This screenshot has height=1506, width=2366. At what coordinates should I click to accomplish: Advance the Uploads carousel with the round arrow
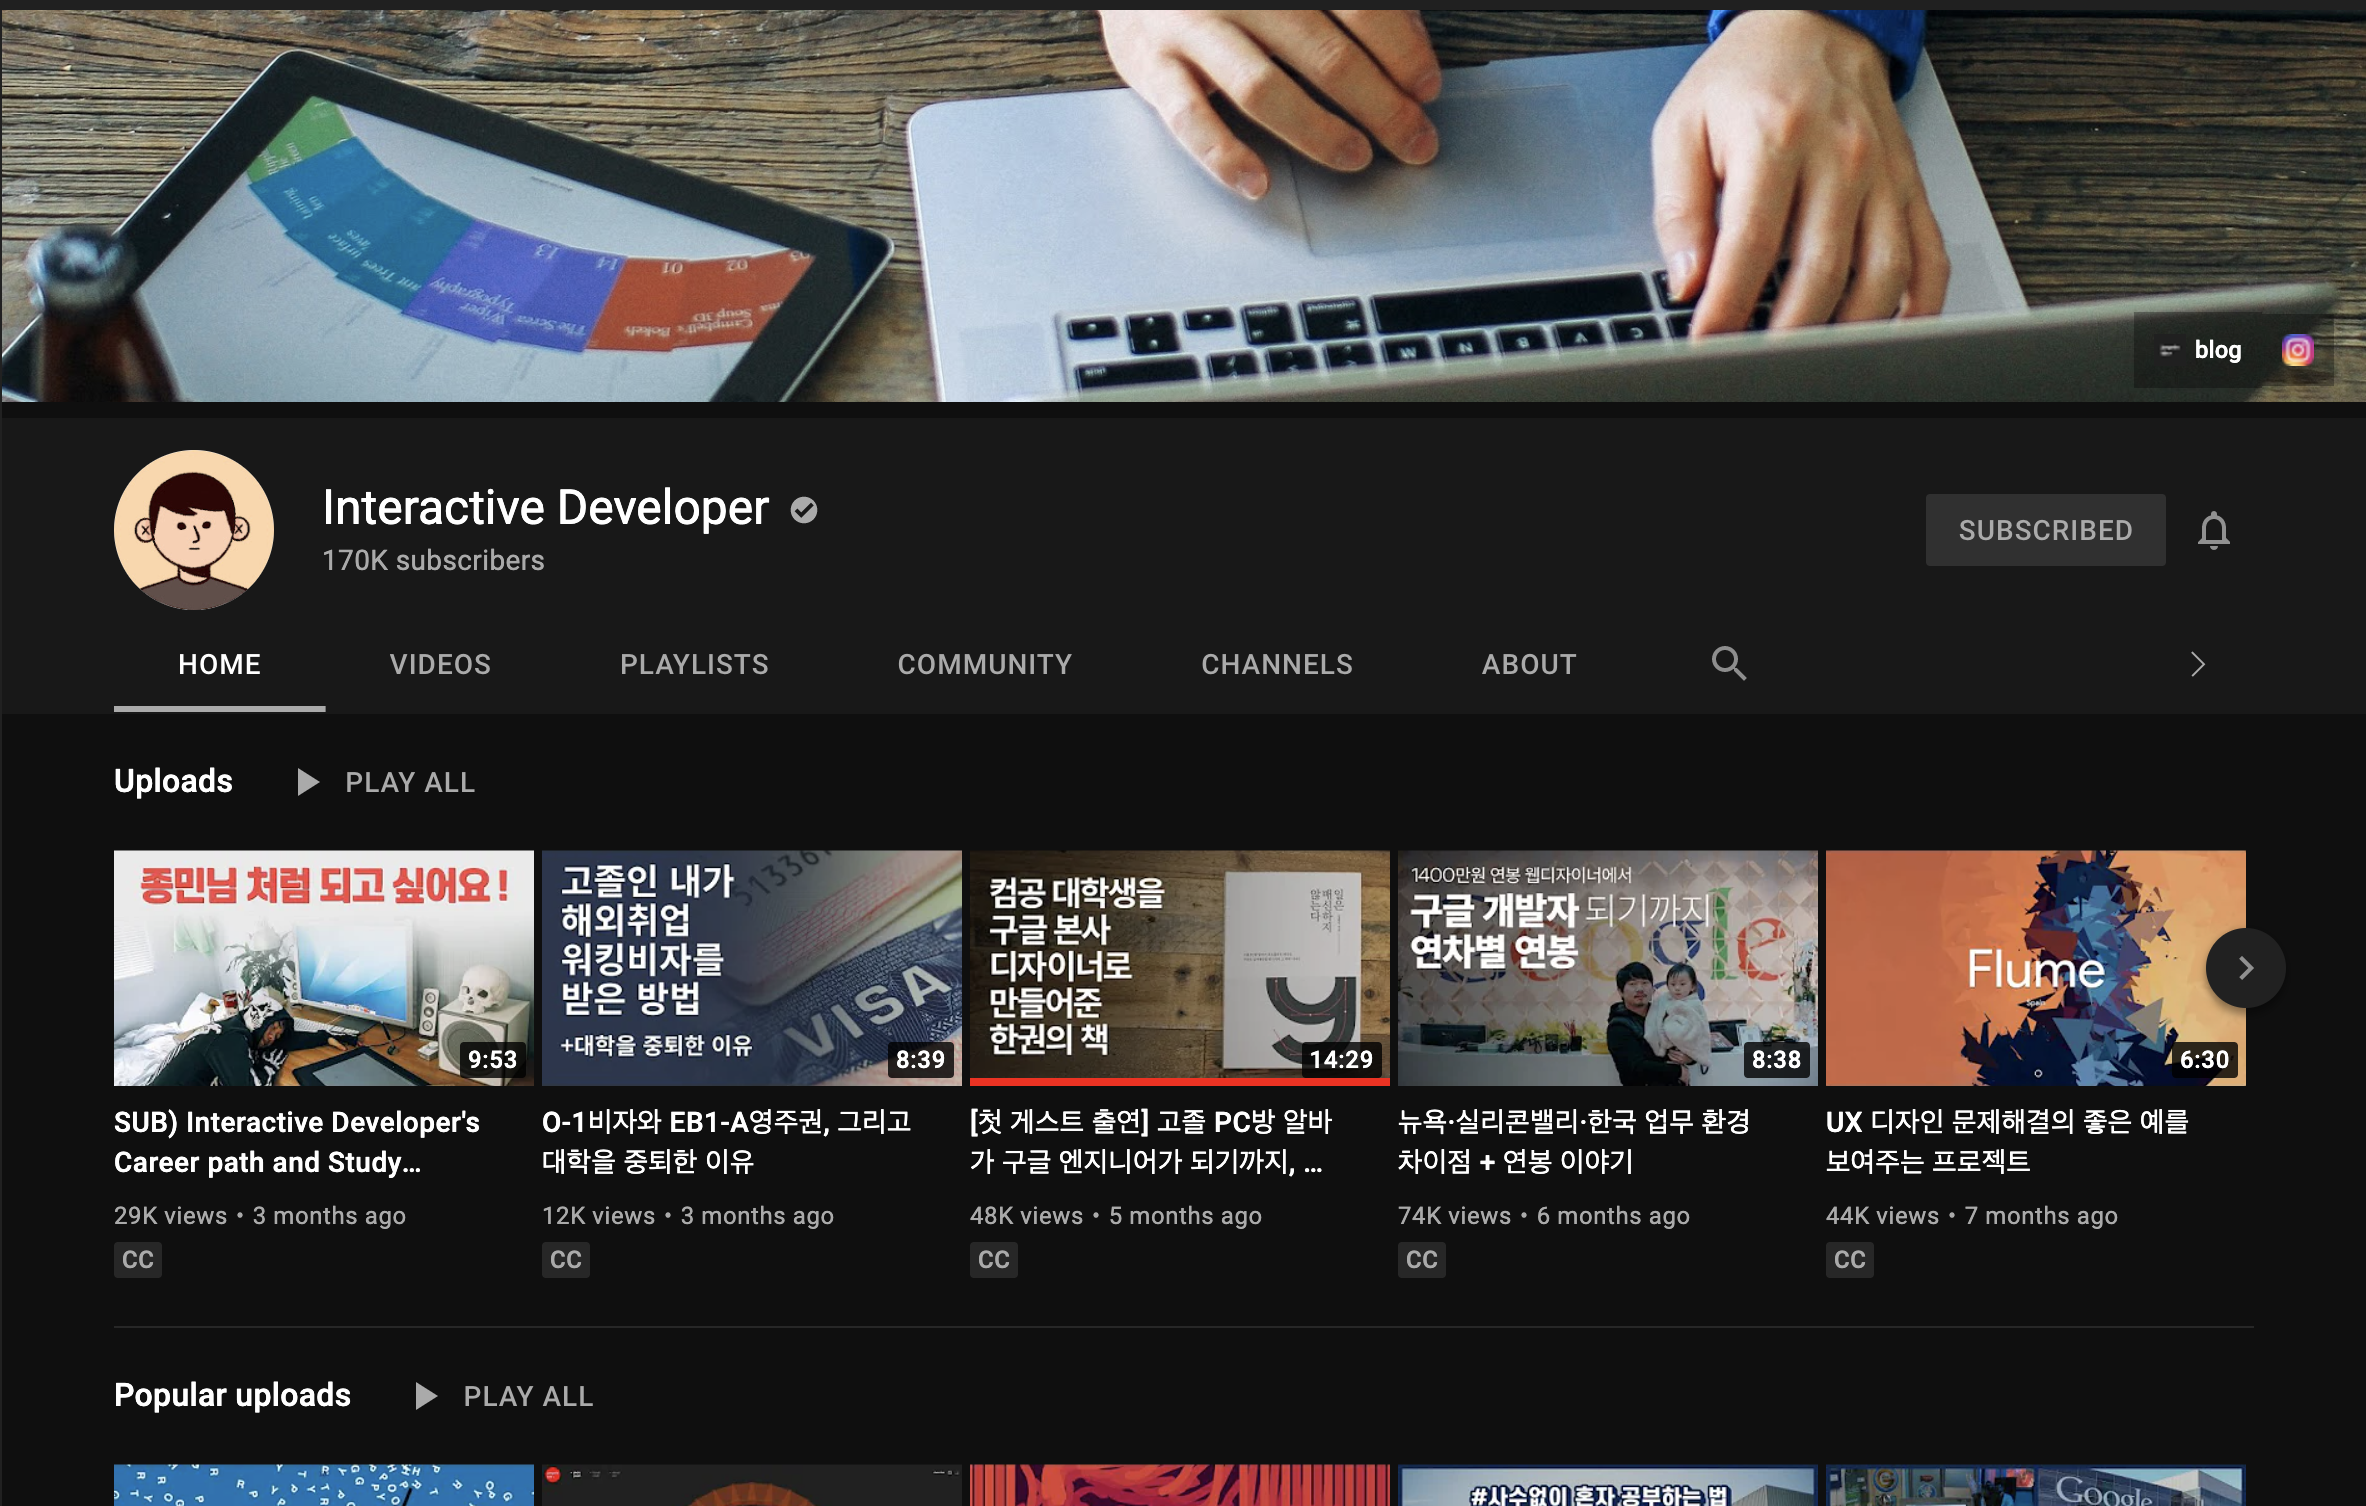point(2245,968)
